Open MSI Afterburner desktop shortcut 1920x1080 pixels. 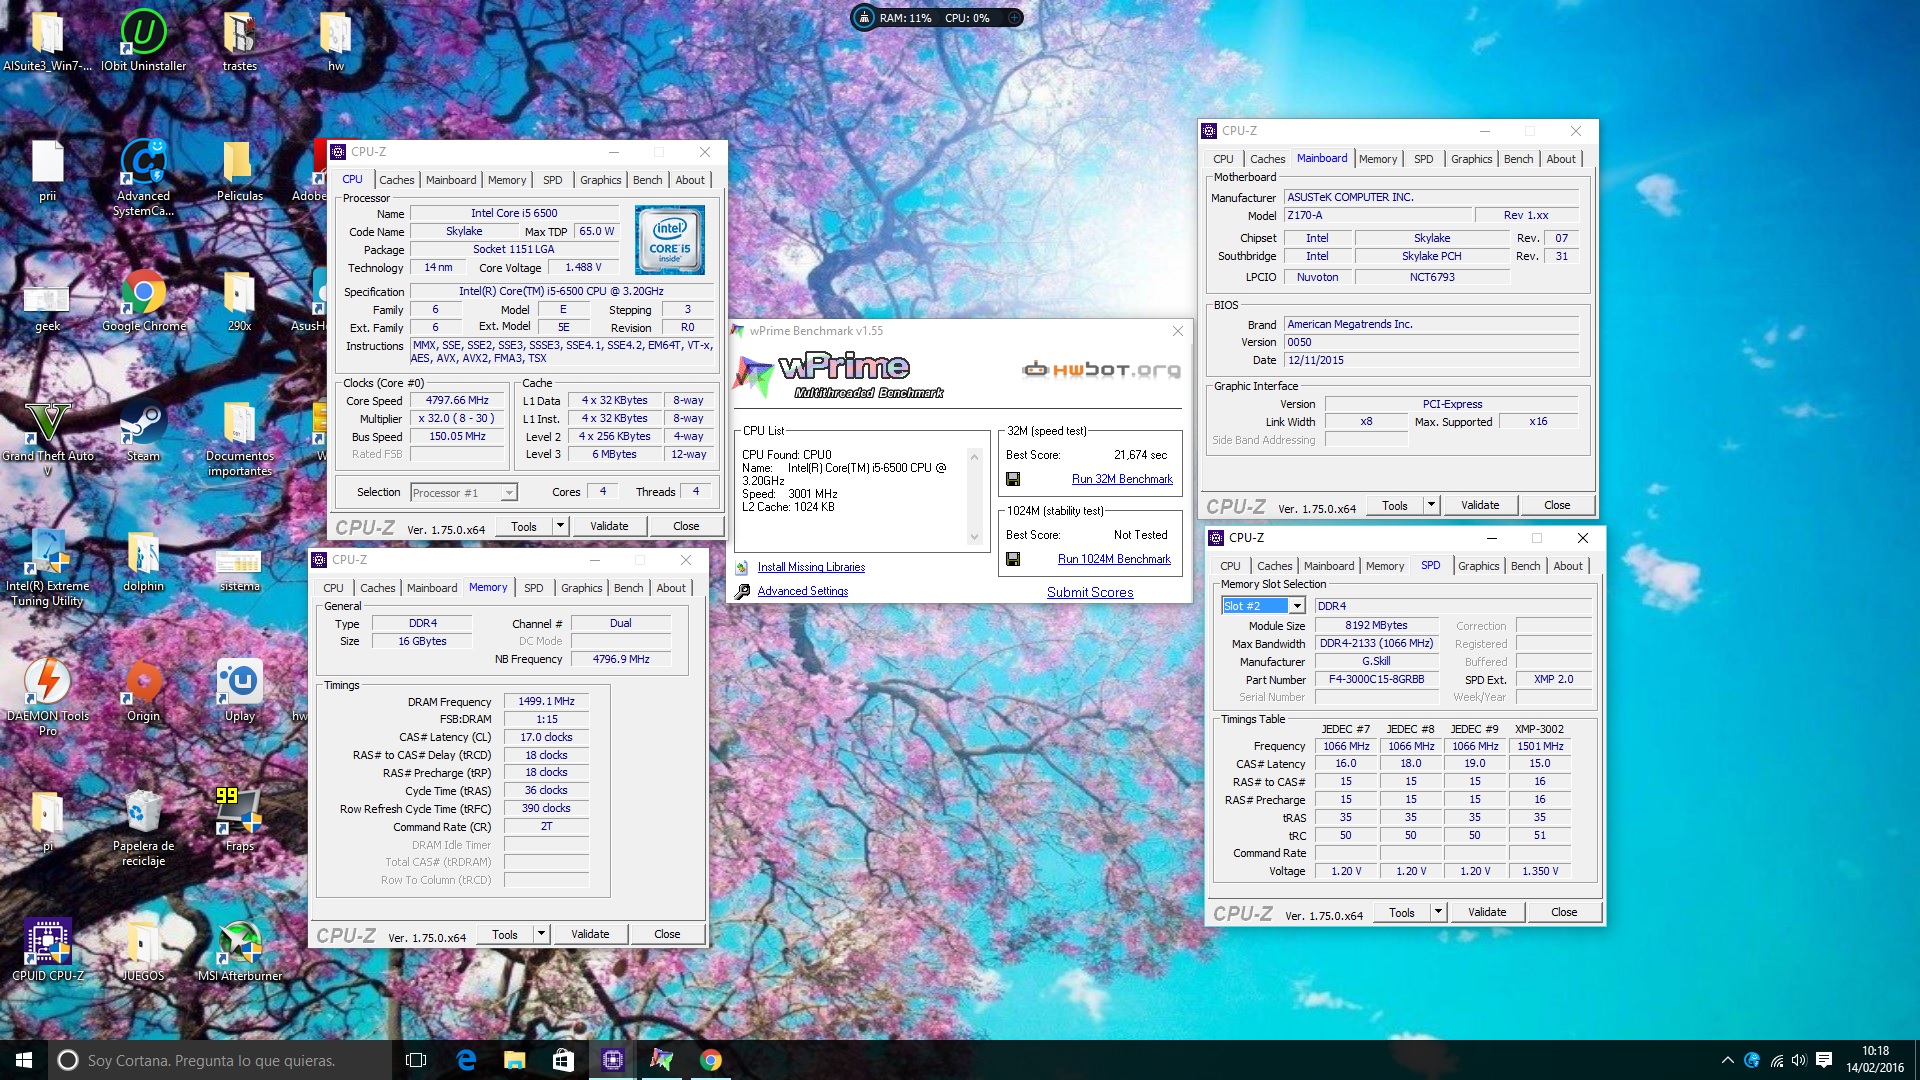click(x=239, y=950)
